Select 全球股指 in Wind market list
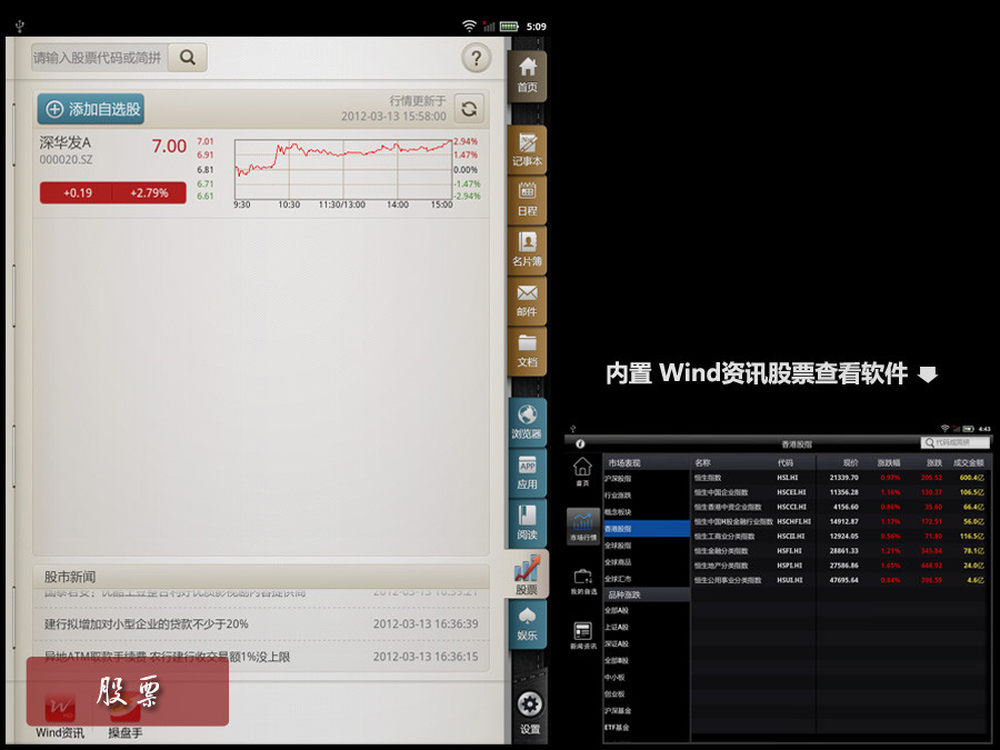The height and width of the screenshot is (750, 1000). 617,545
